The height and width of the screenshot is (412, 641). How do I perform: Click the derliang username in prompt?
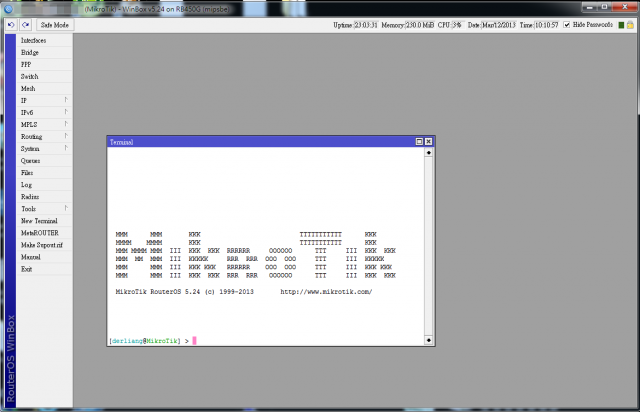click(x=127, y=341)
